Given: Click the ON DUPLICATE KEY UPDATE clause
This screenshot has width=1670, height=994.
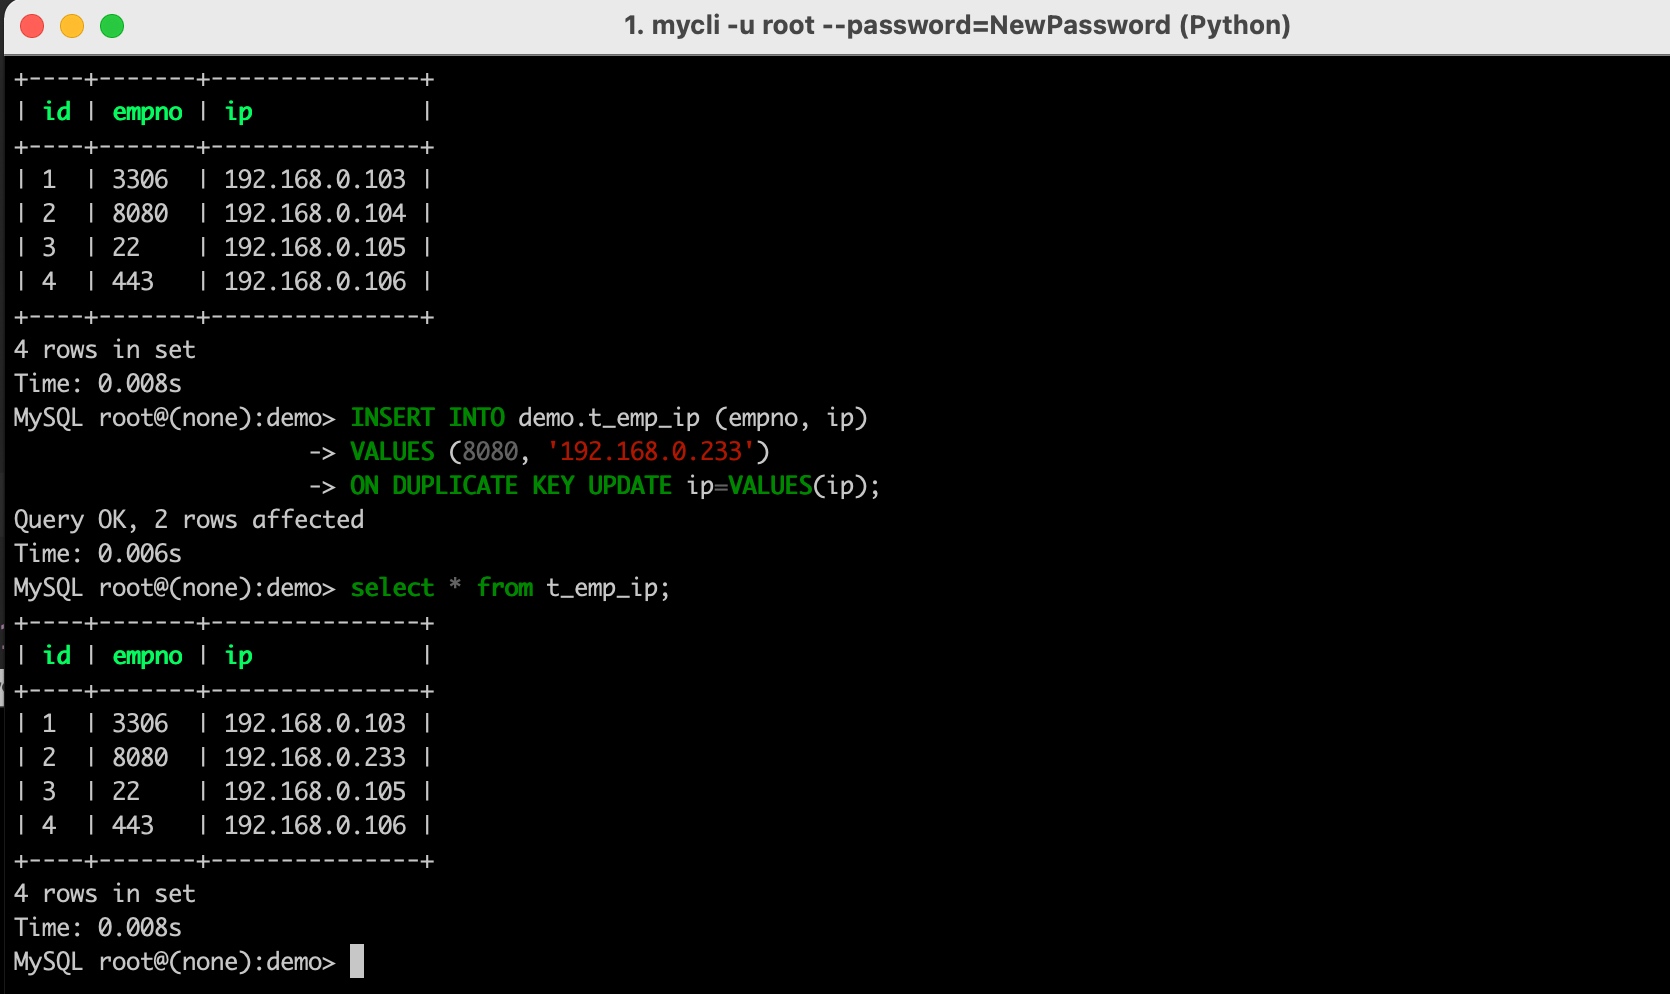Looking at the screenshot, I should pyautogui.click(x=510, y=486).
